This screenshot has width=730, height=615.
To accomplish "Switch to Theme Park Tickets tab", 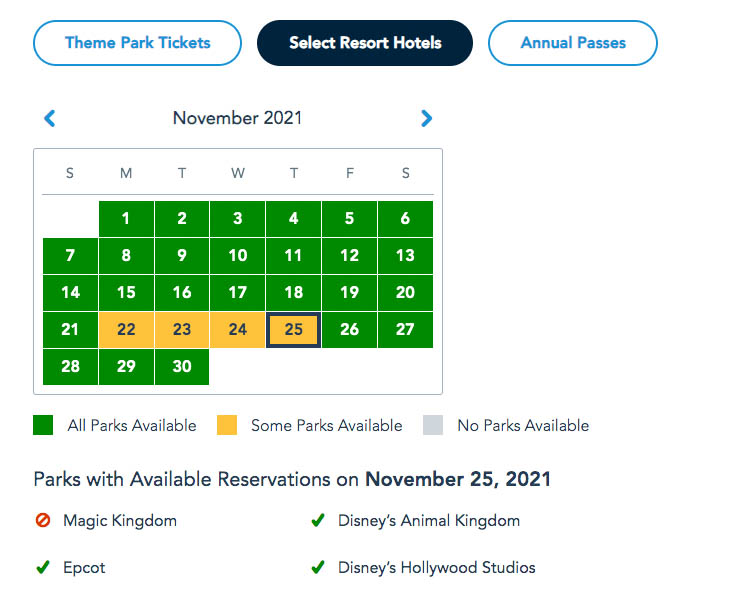I will click(137, 43).
